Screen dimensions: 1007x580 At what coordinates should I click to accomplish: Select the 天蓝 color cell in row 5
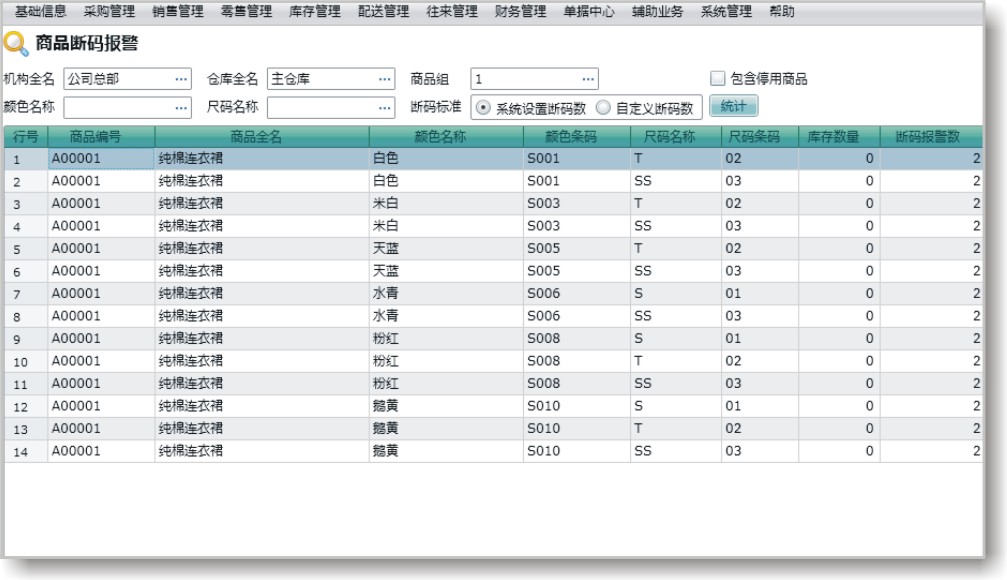[x=446, y=249]
